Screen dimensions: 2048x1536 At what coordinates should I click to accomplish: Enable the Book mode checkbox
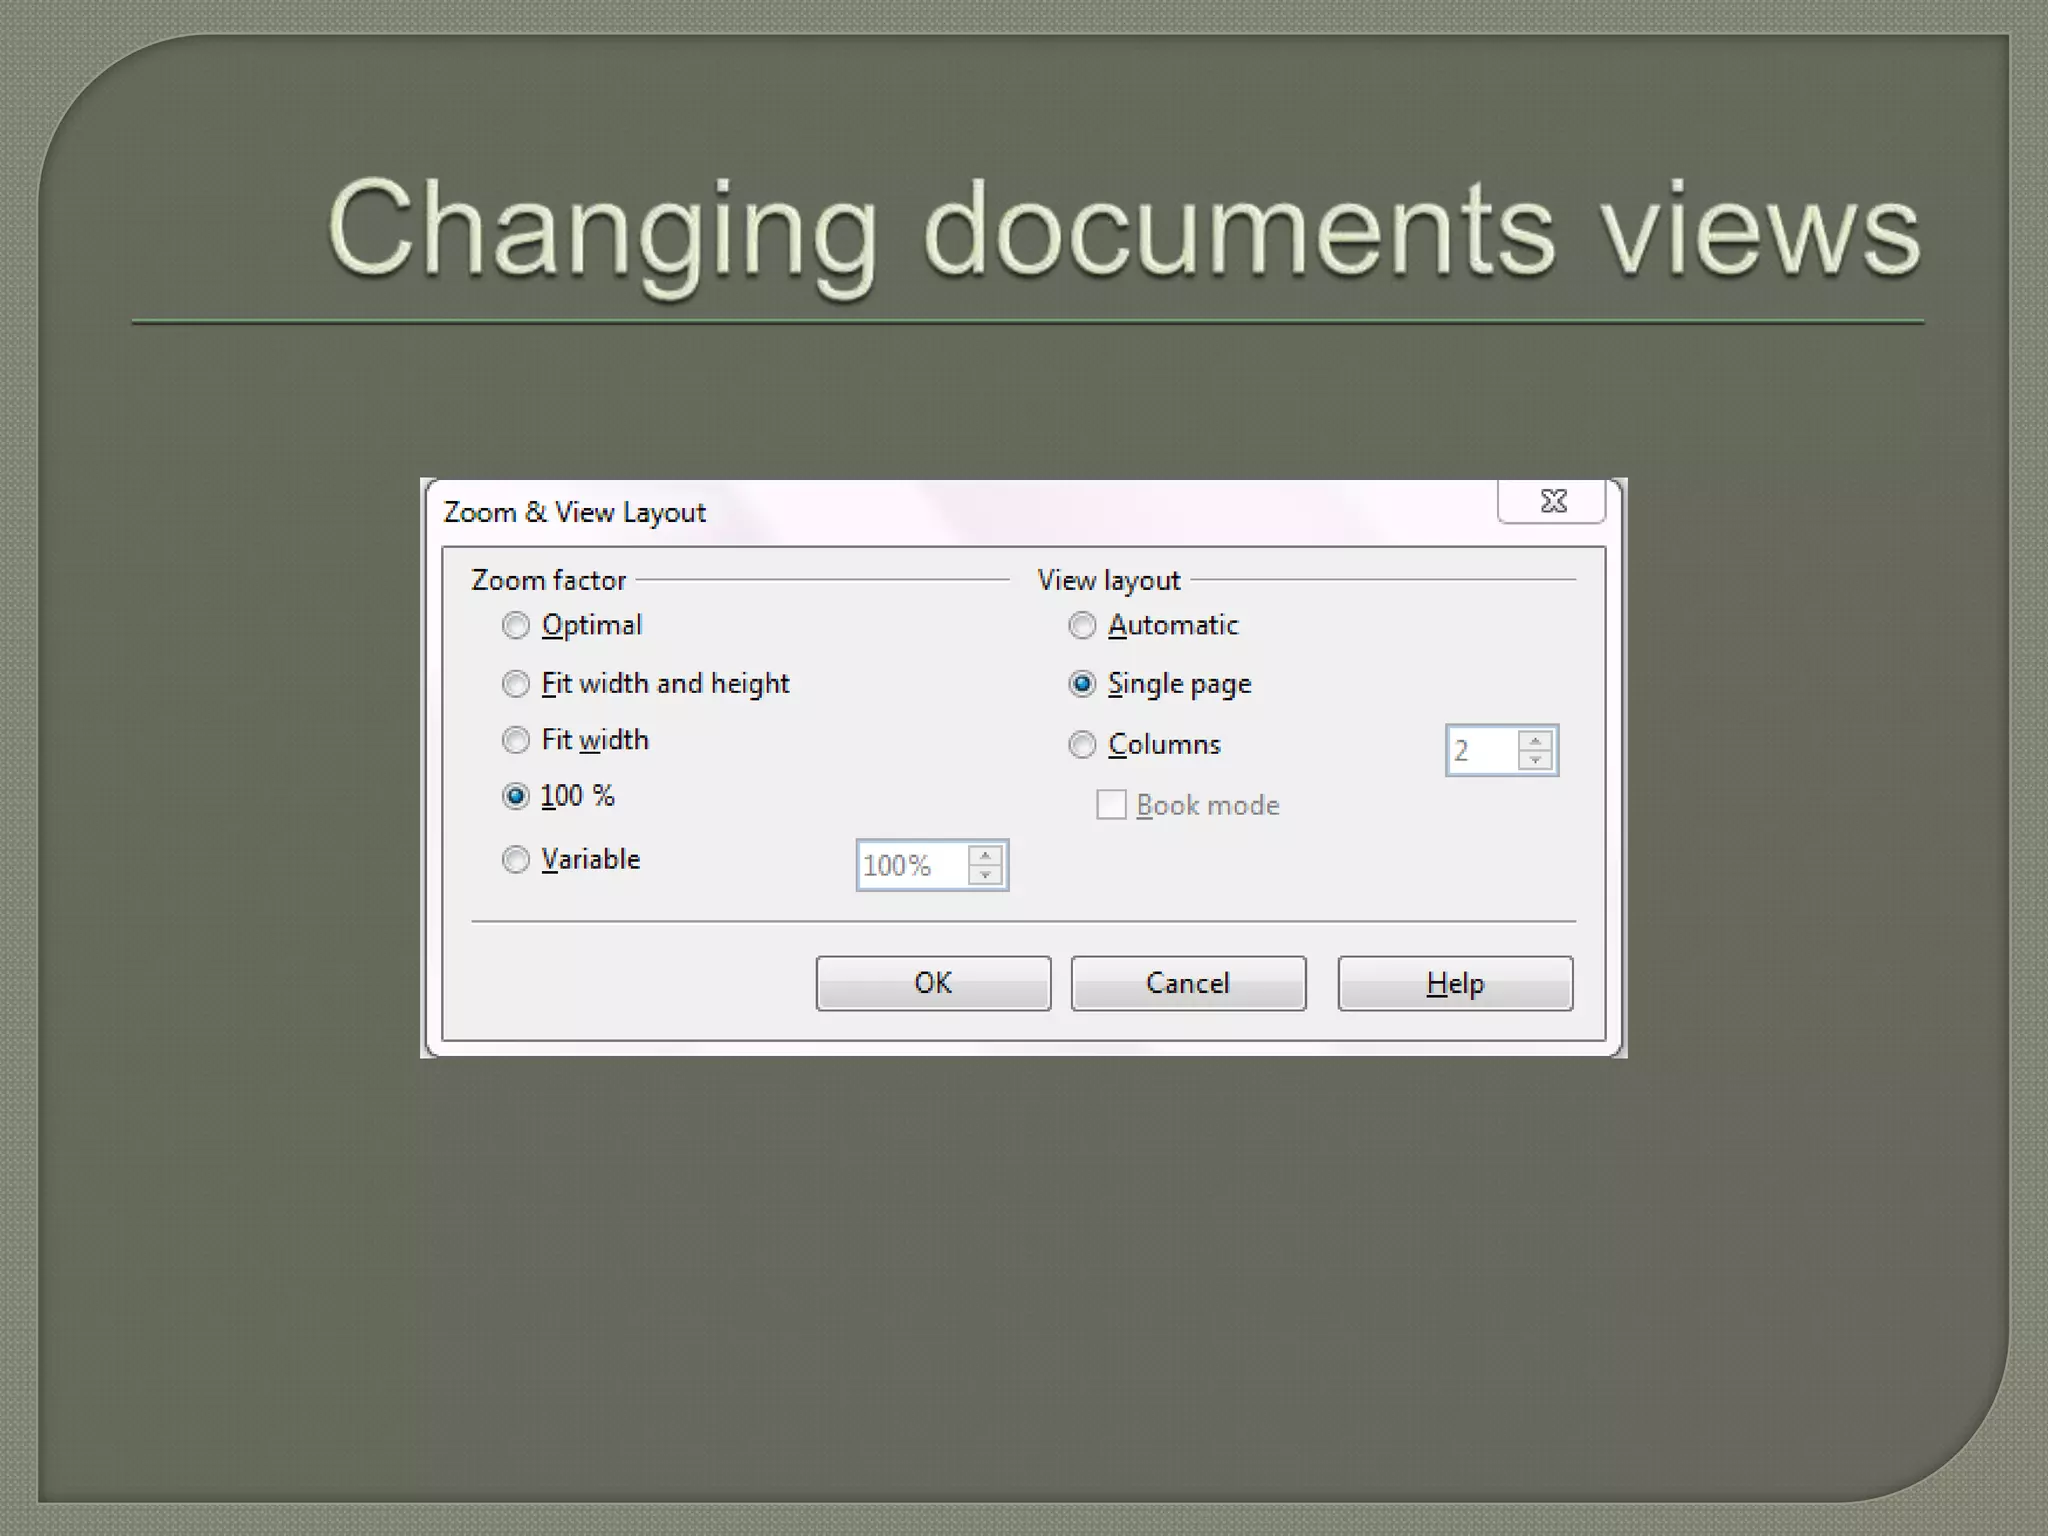tap(1111, 805)
